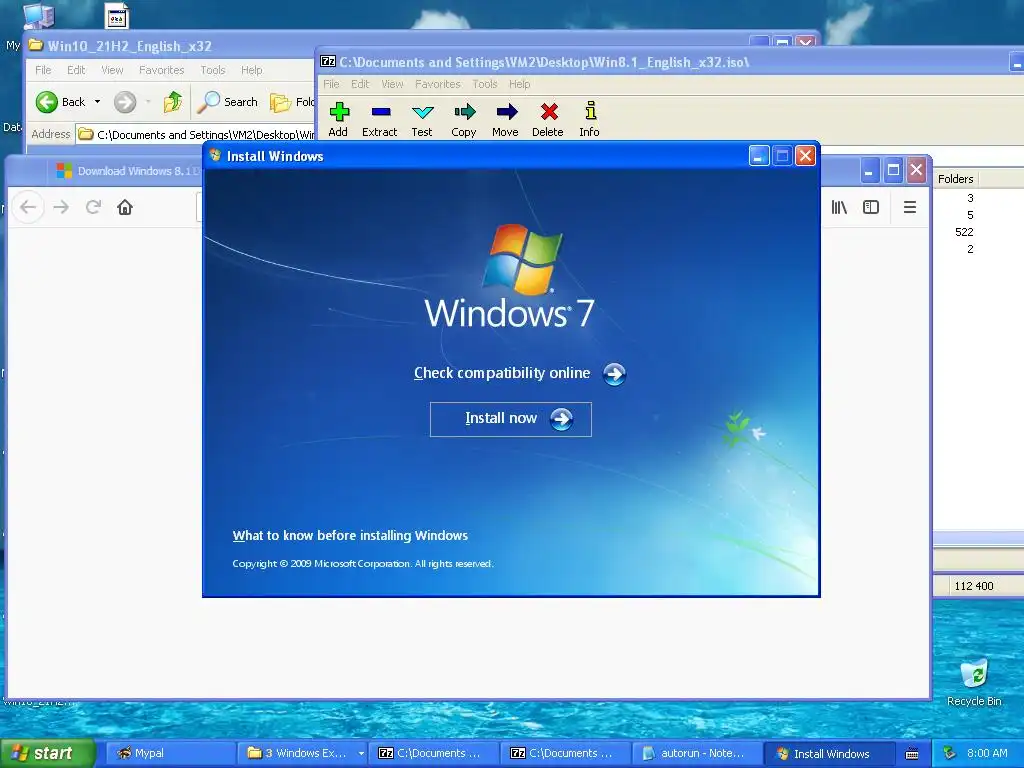
Task: Open the hamburger menu in Mypal browser
Action: coord(910,208)
